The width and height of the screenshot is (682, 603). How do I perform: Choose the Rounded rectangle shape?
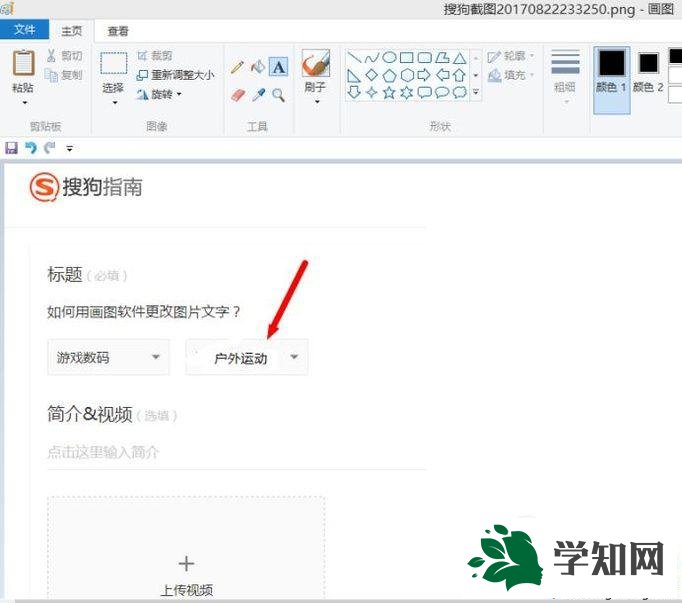(425, 57)
